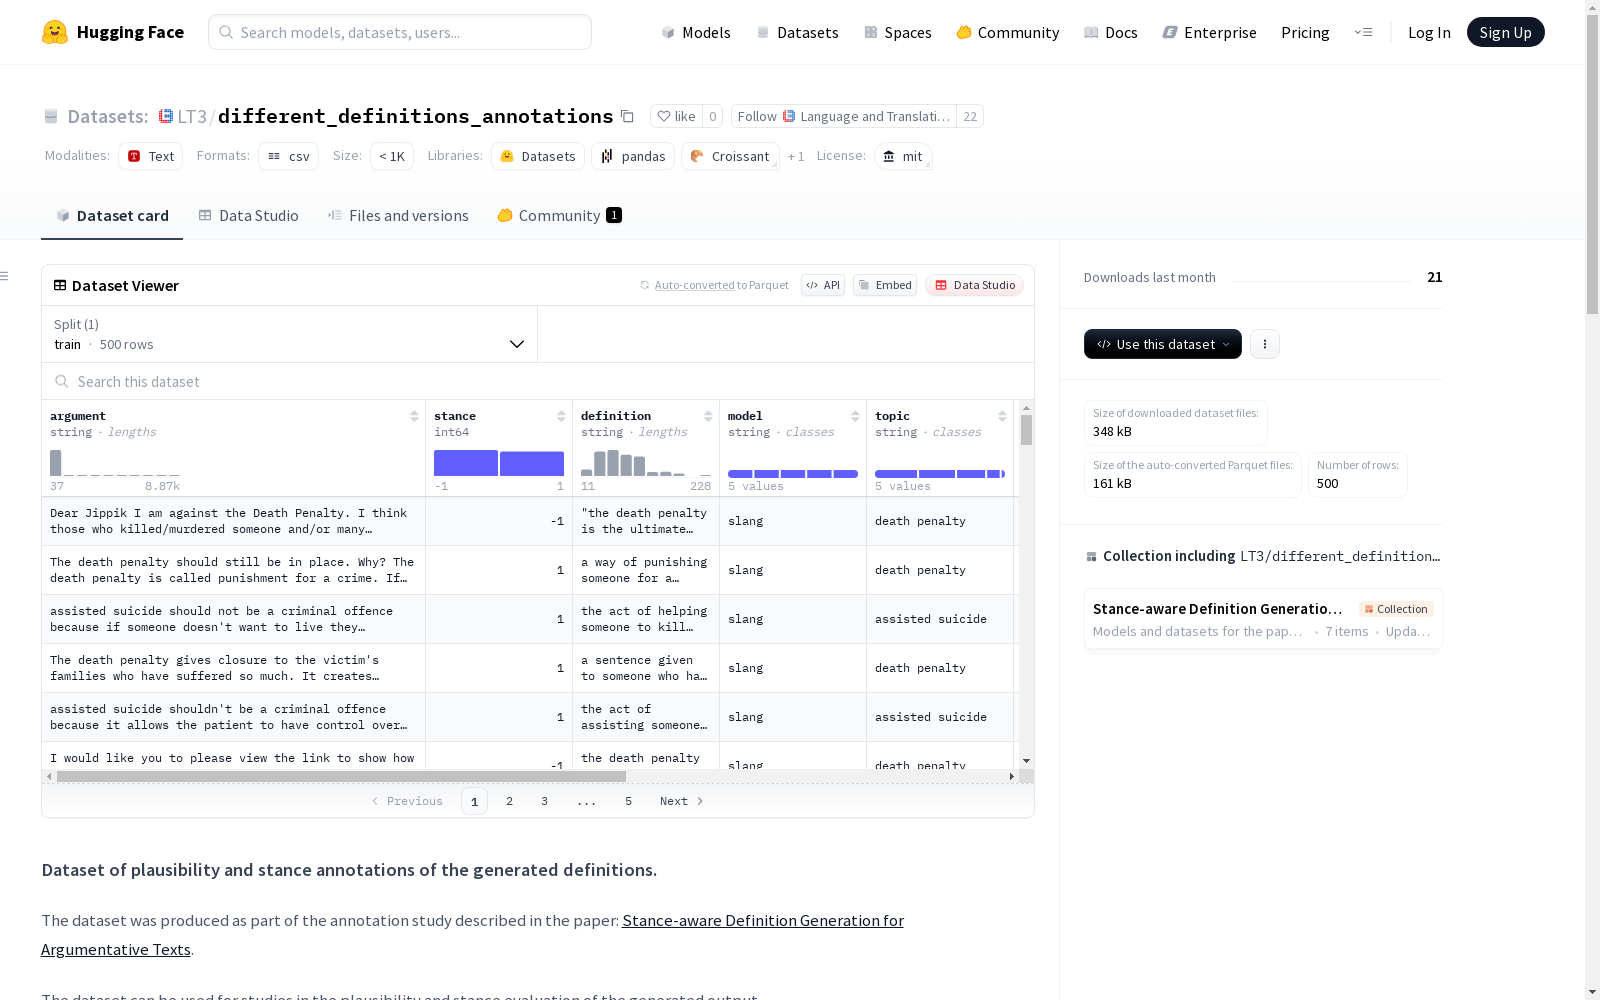The image size is (1600, 1000).
Task: Filter by Text modality tag
Action: (151, 156)
